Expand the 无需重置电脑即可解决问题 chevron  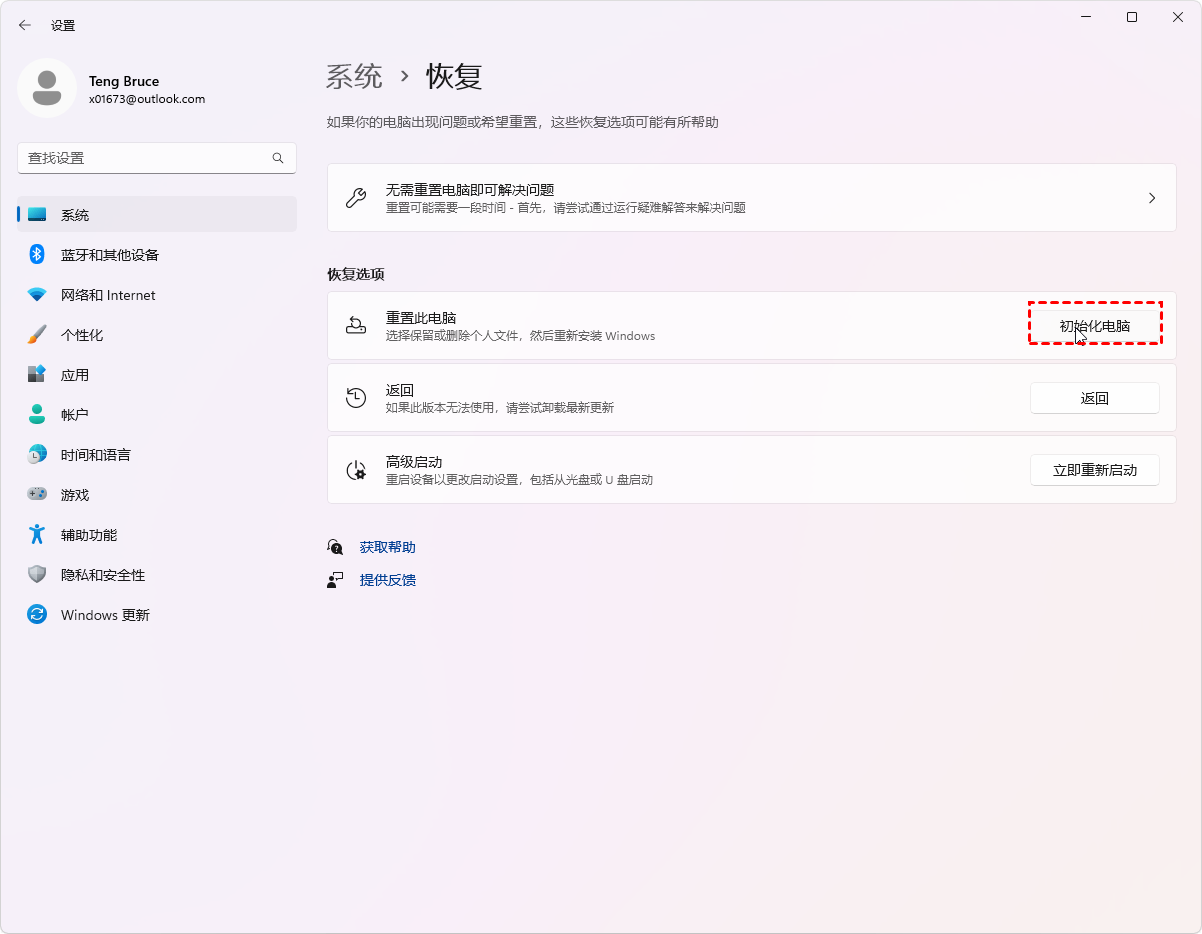click(x=1152, y=198)
